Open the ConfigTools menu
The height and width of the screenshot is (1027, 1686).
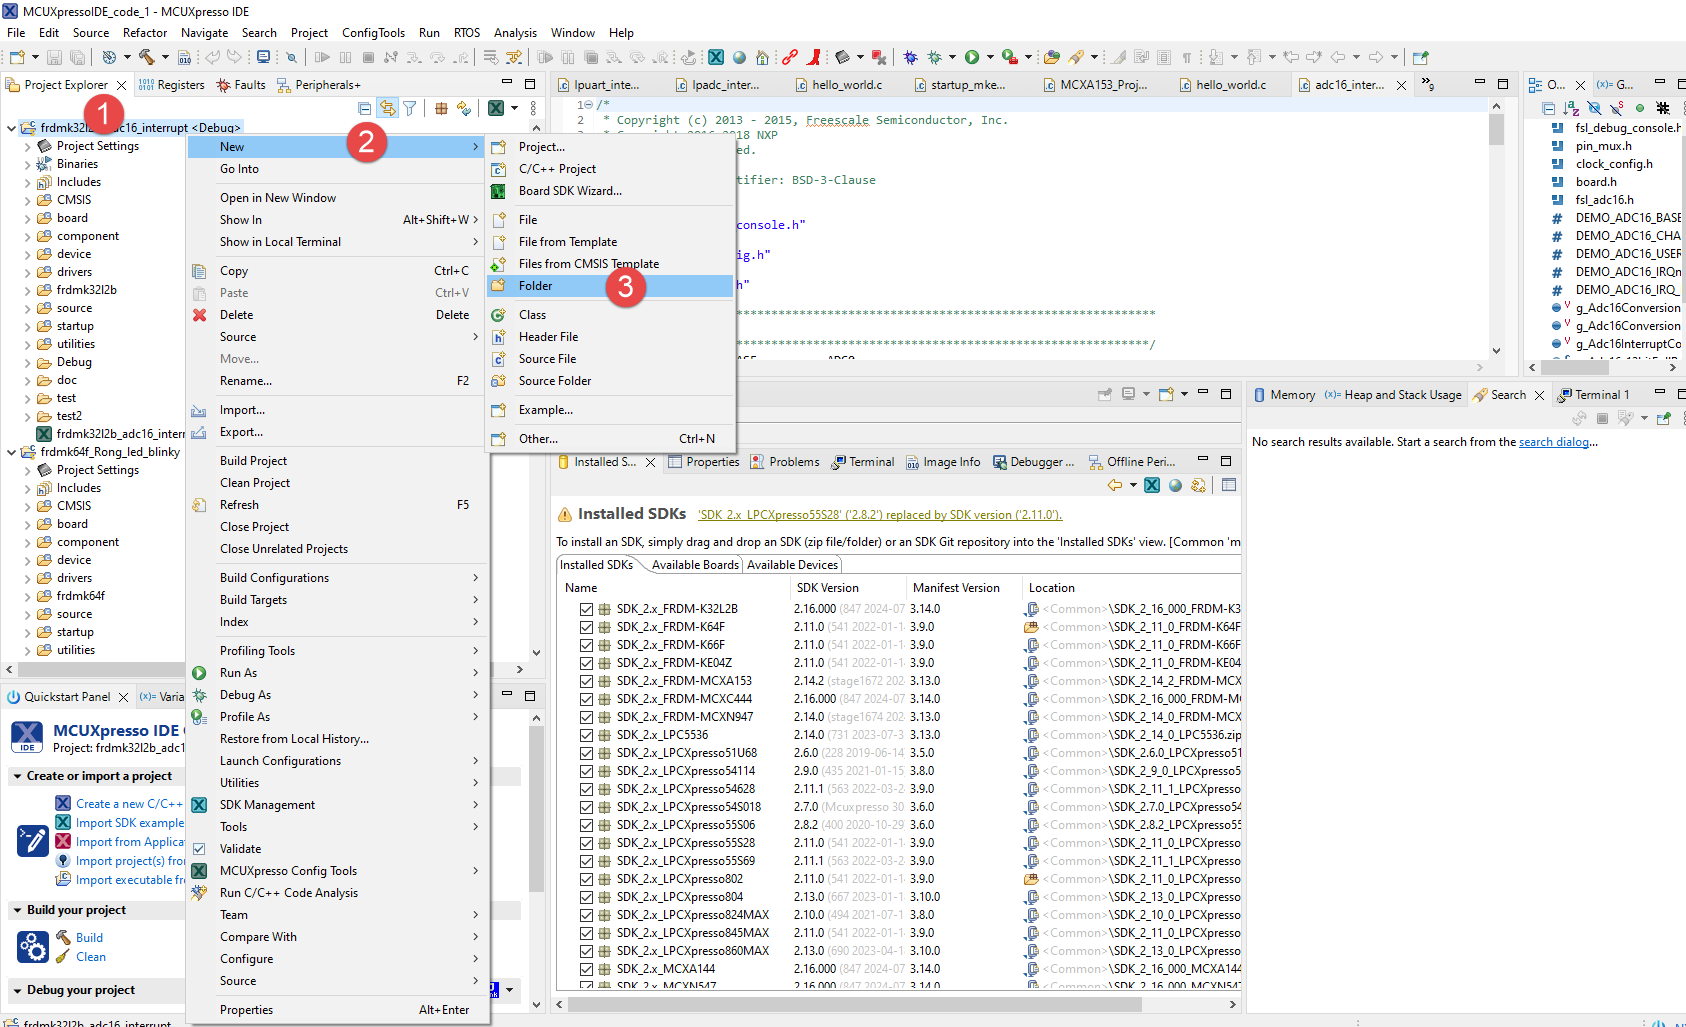(373, 32)
